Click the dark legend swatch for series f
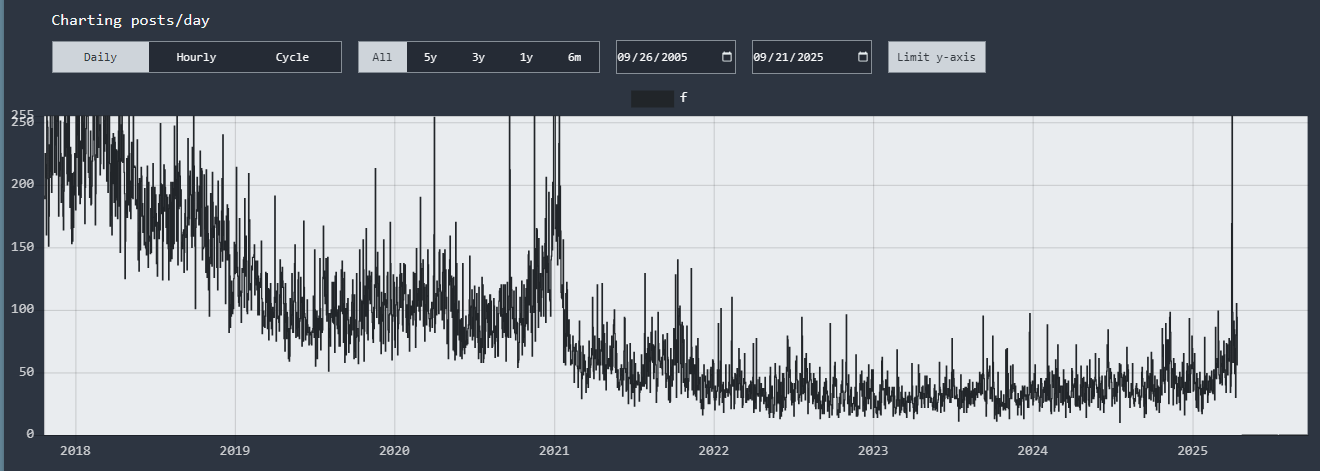Image resolution: width=1320 pixels, height=471 pixels. pos(652,98)
